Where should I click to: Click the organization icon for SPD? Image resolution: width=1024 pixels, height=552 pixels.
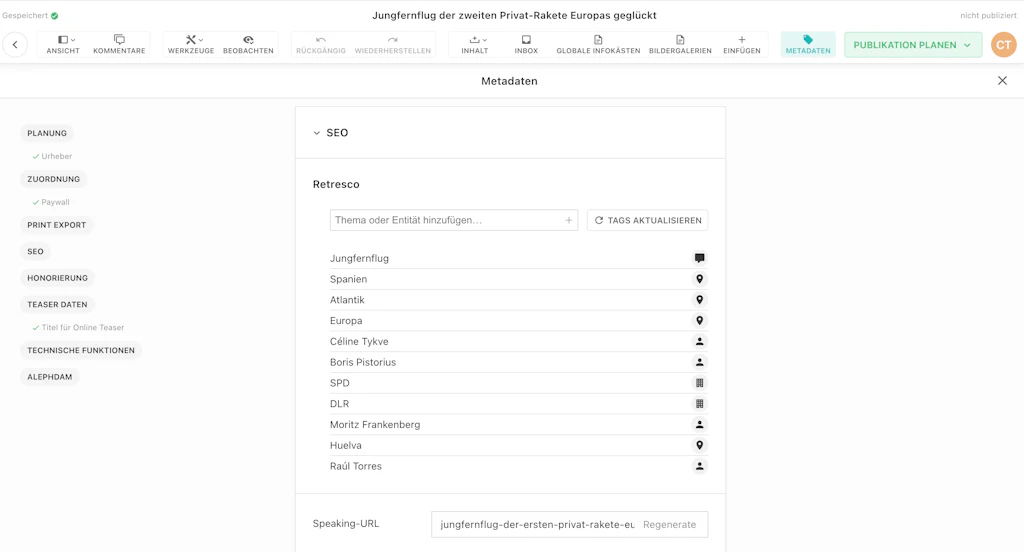[699, 383]
